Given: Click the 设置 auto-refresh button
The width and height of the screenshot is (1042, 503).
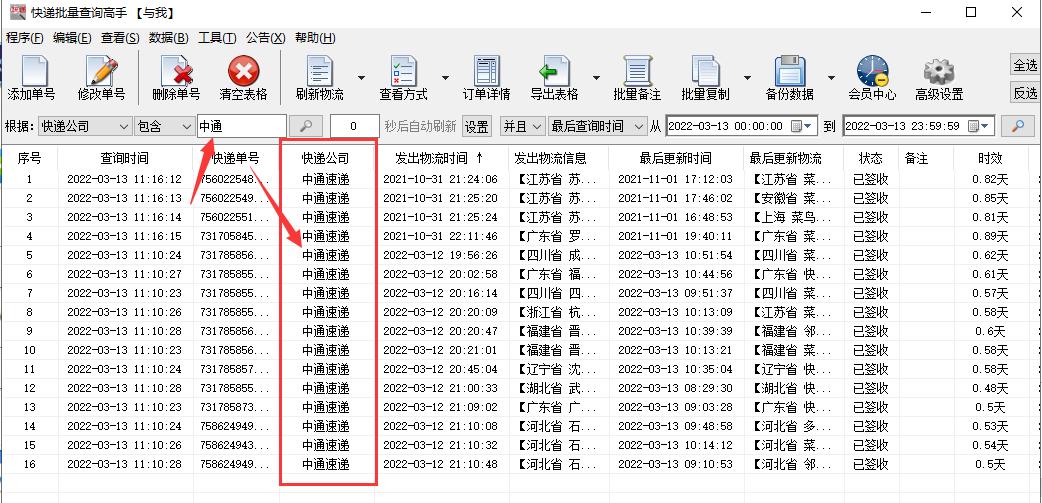Looking at the screenshot, I should 476,126.
